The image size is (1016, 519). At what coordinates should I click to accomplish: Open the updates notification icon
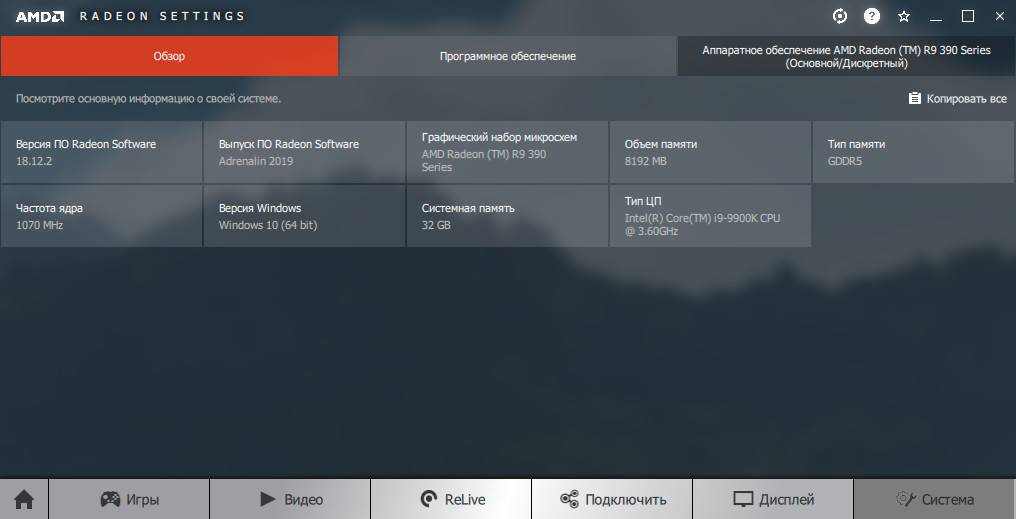coord(840,17)
